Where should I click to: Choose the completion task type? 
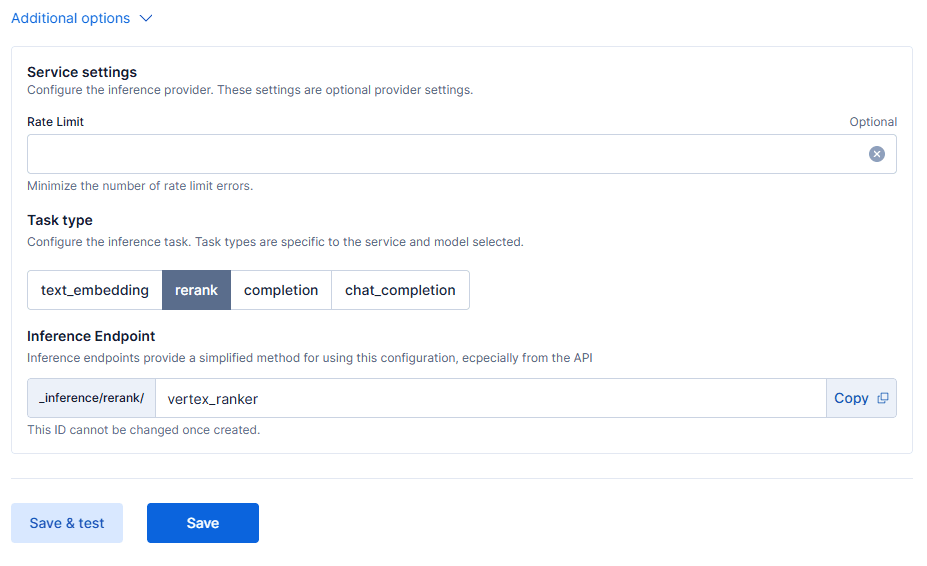coord(281,290)
